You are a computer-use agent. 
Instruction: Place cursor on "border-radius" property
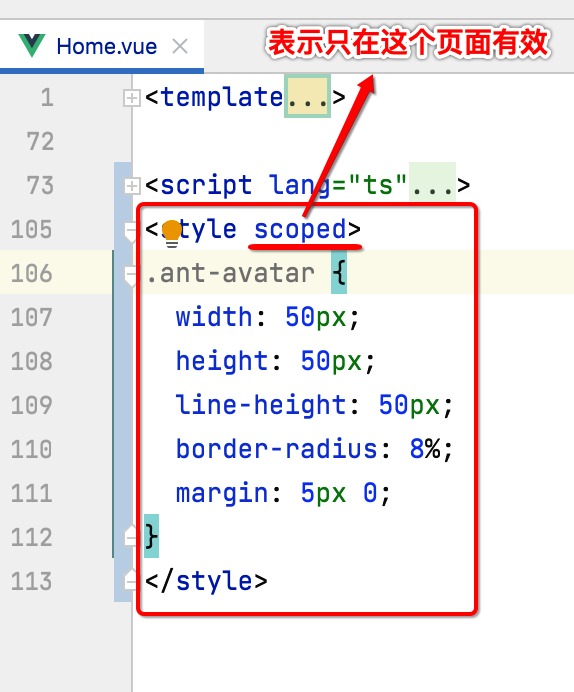click(x=276, y=449)
